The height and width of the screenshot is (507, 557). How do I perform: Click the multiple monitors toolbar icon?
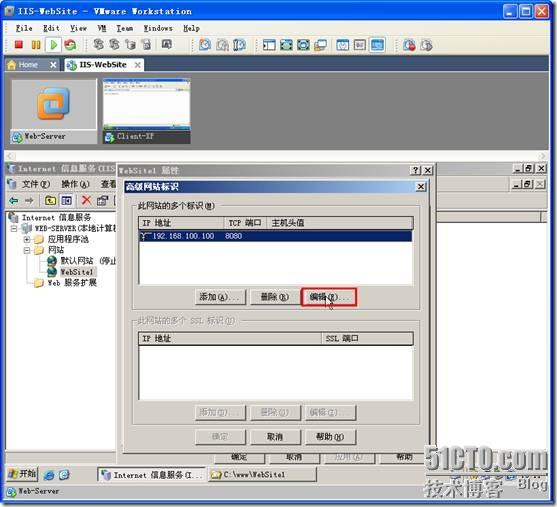(320, 45)
